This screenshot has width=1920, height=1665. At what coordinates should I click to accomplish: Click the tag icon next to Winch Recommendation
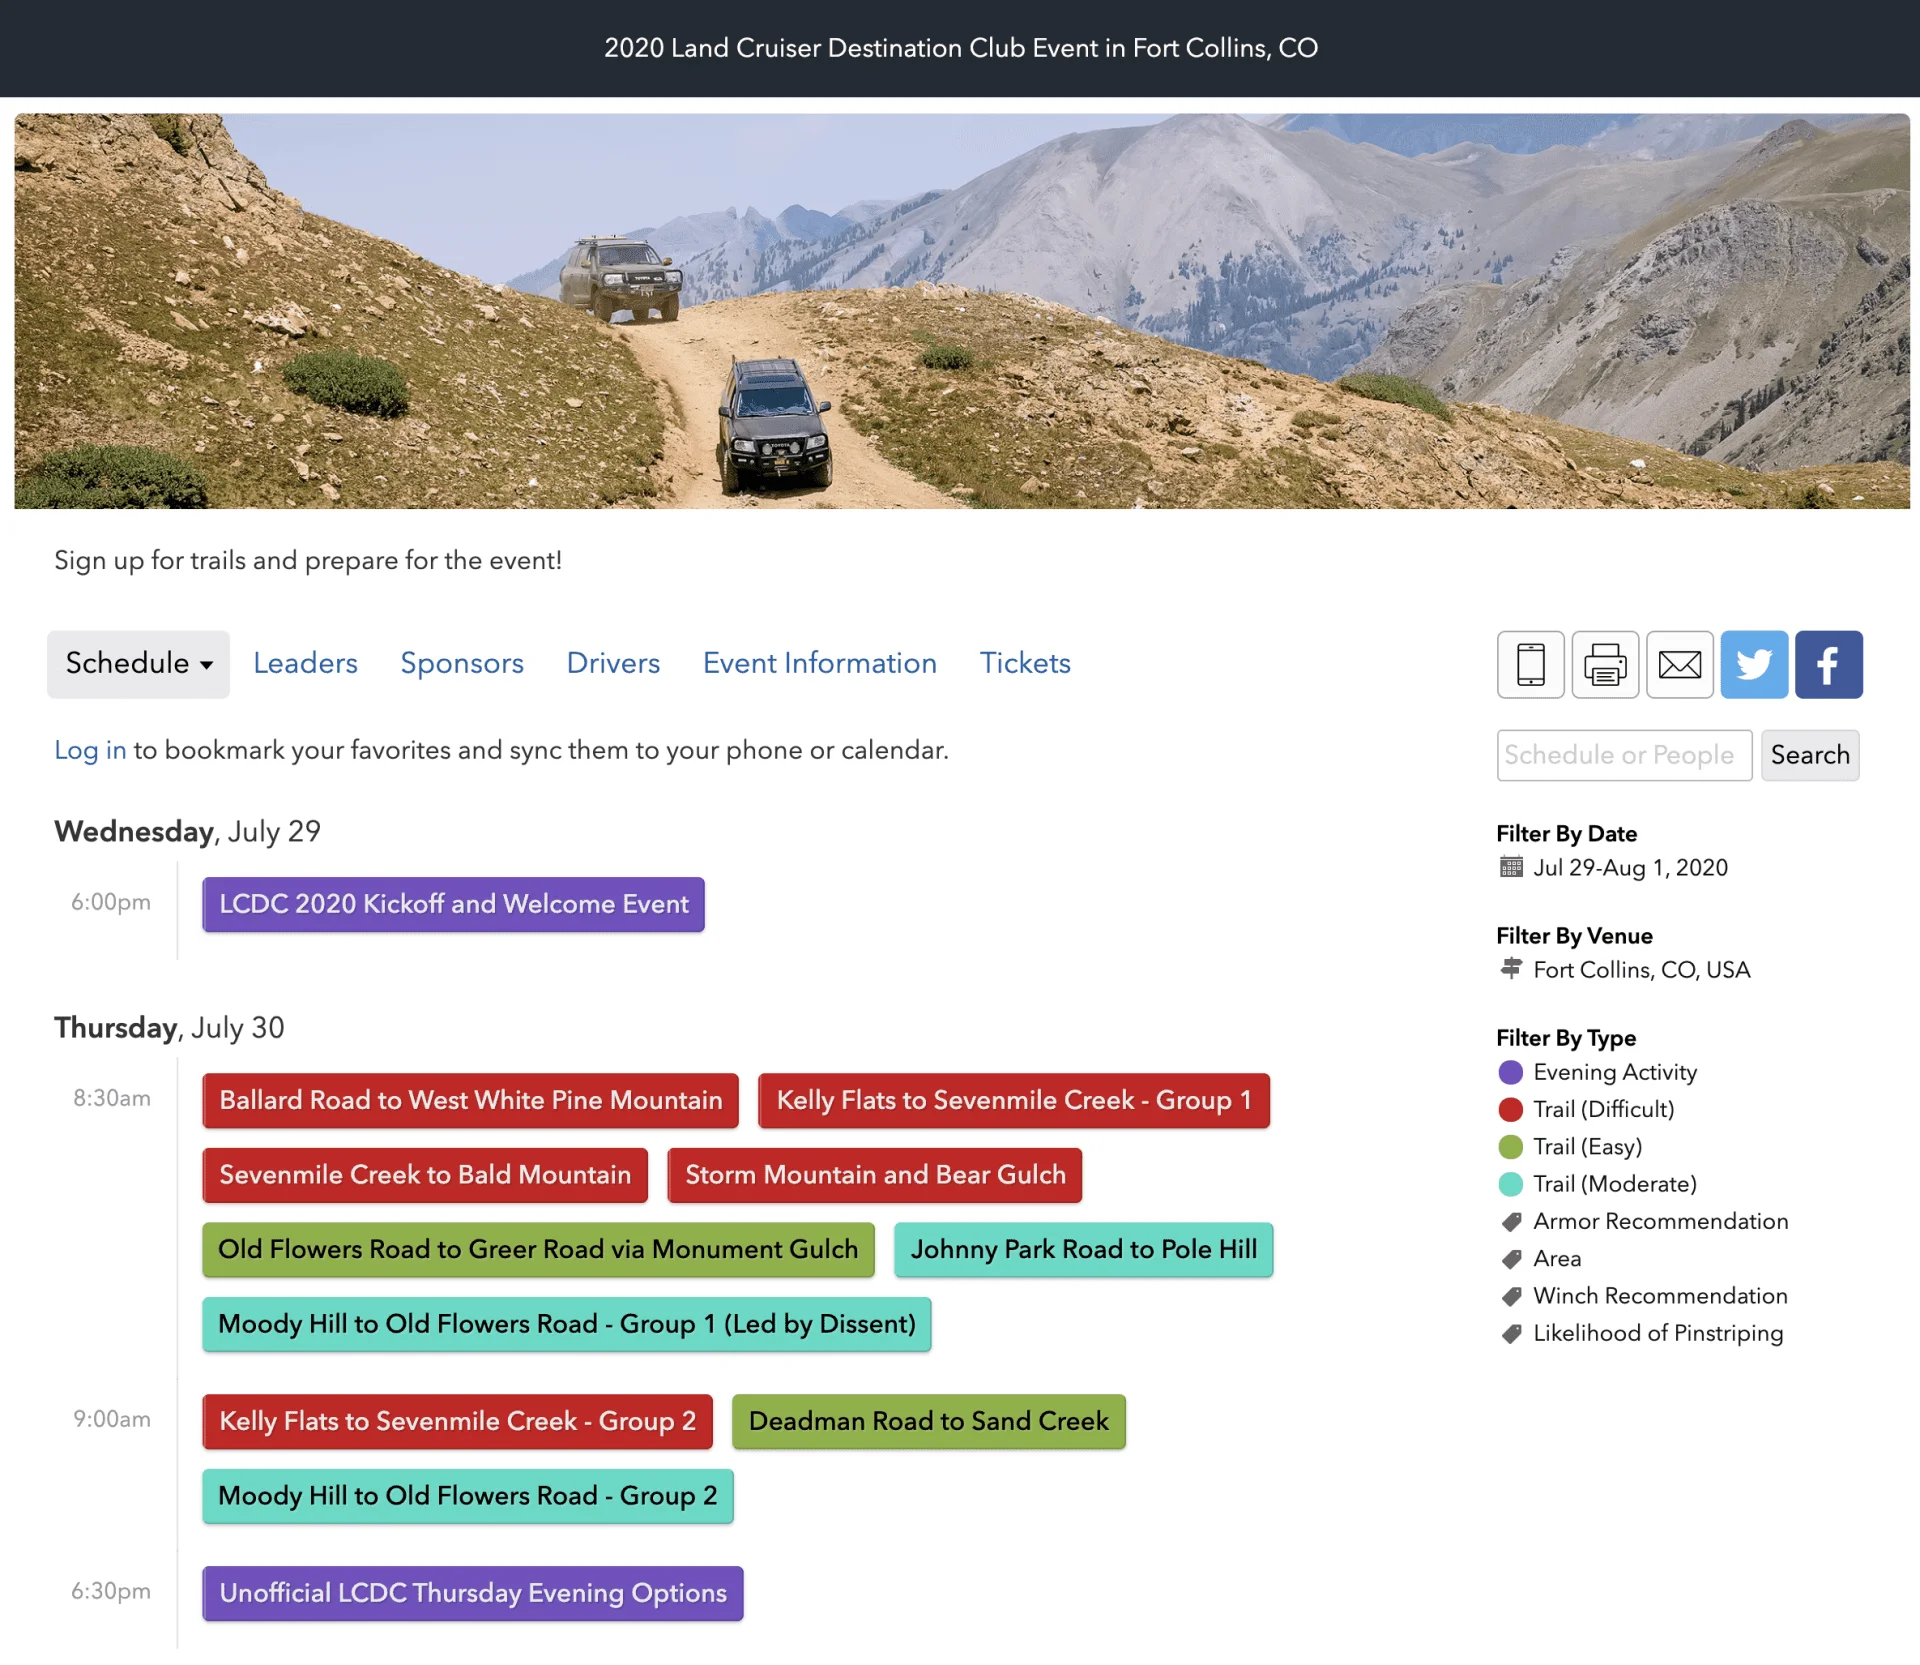coord(1511,1297)
